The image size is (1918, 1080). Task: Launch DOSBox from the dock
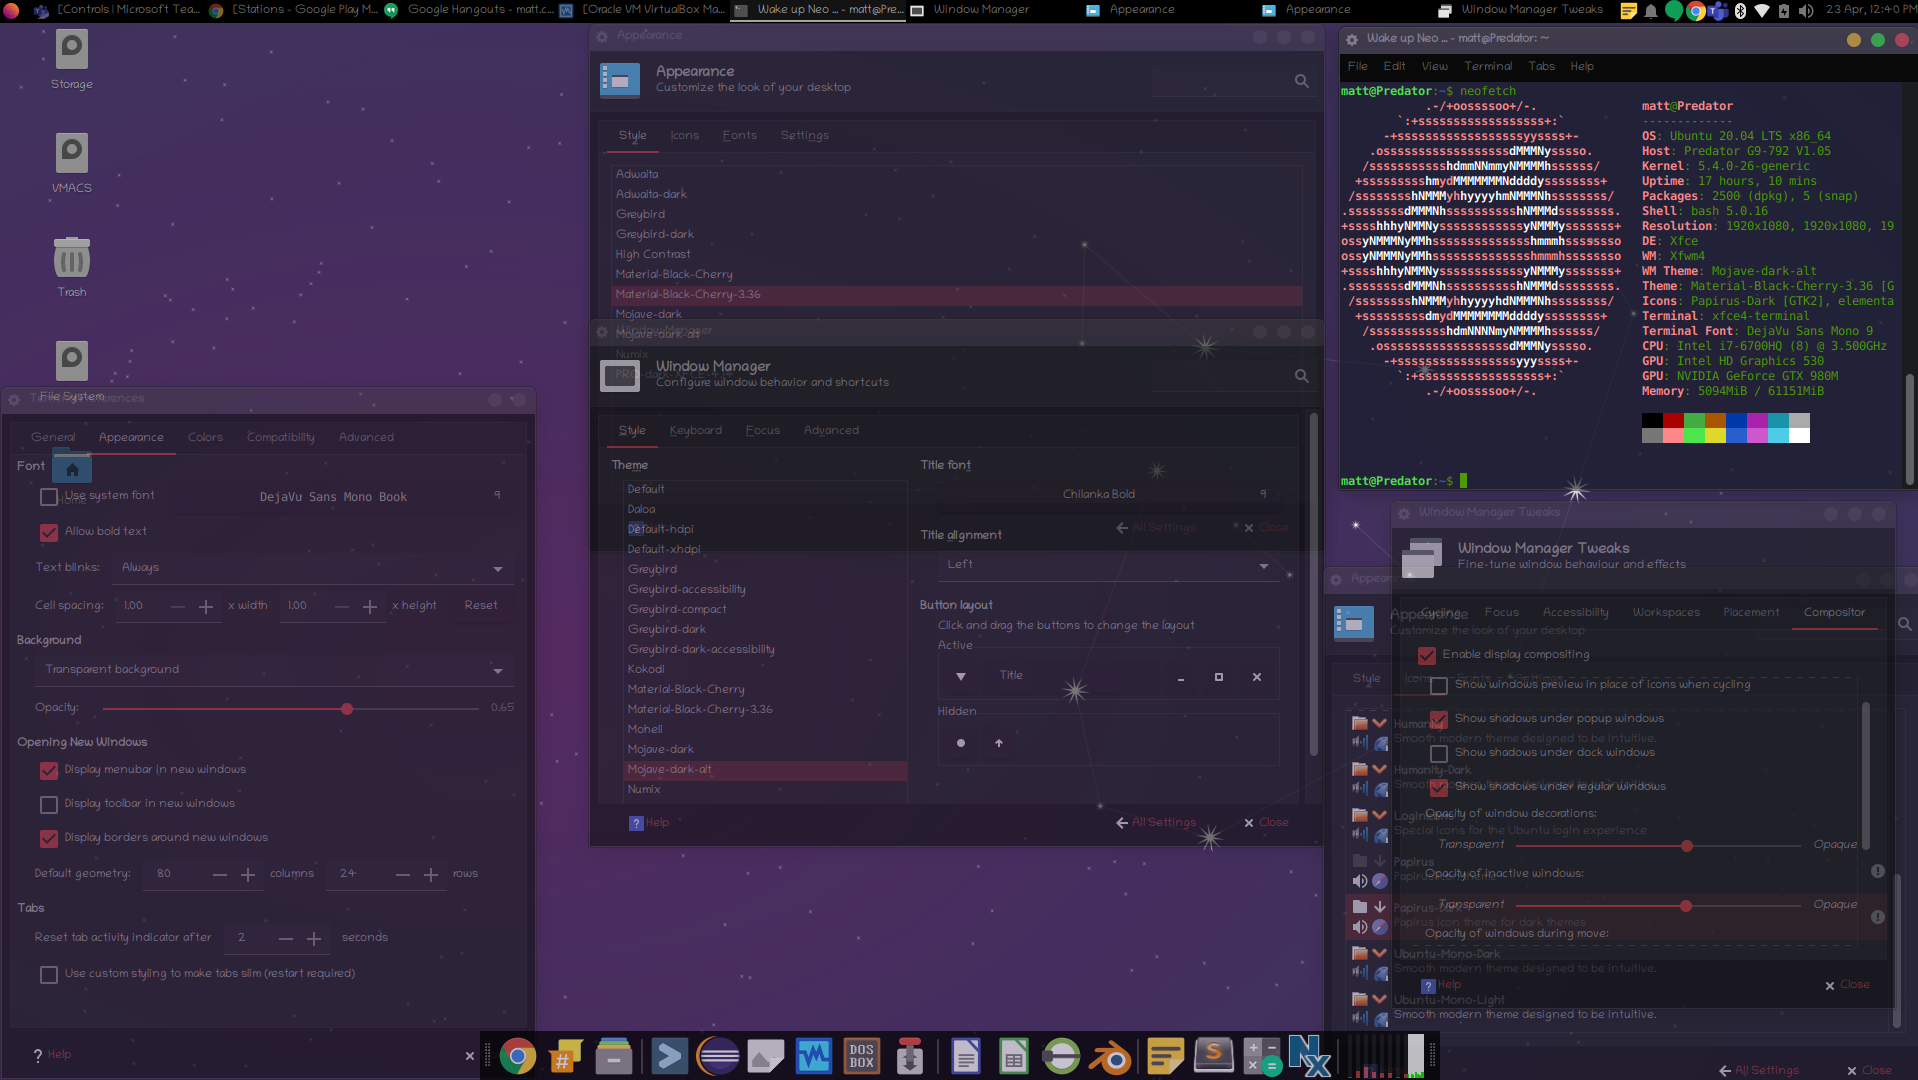click(861, 1056)
